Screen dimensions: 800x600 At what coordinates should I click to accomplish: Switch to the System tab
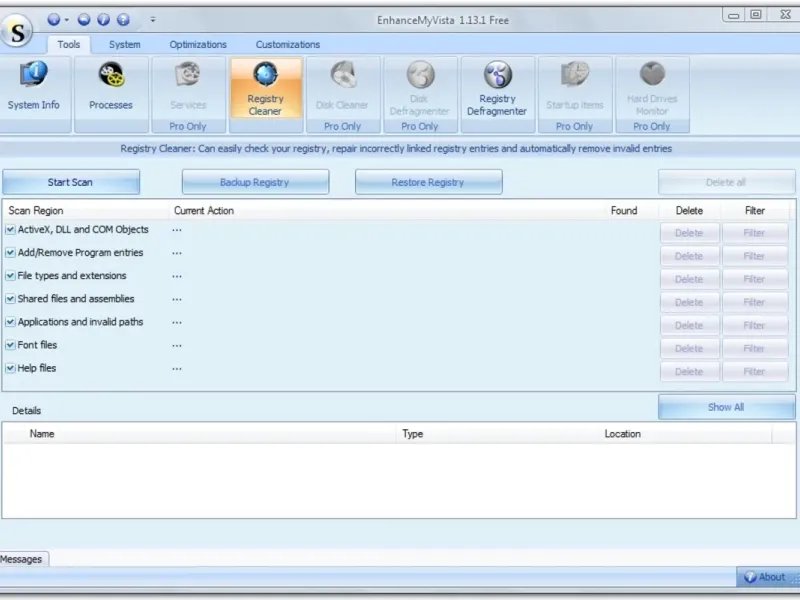(x=125, y=44)
